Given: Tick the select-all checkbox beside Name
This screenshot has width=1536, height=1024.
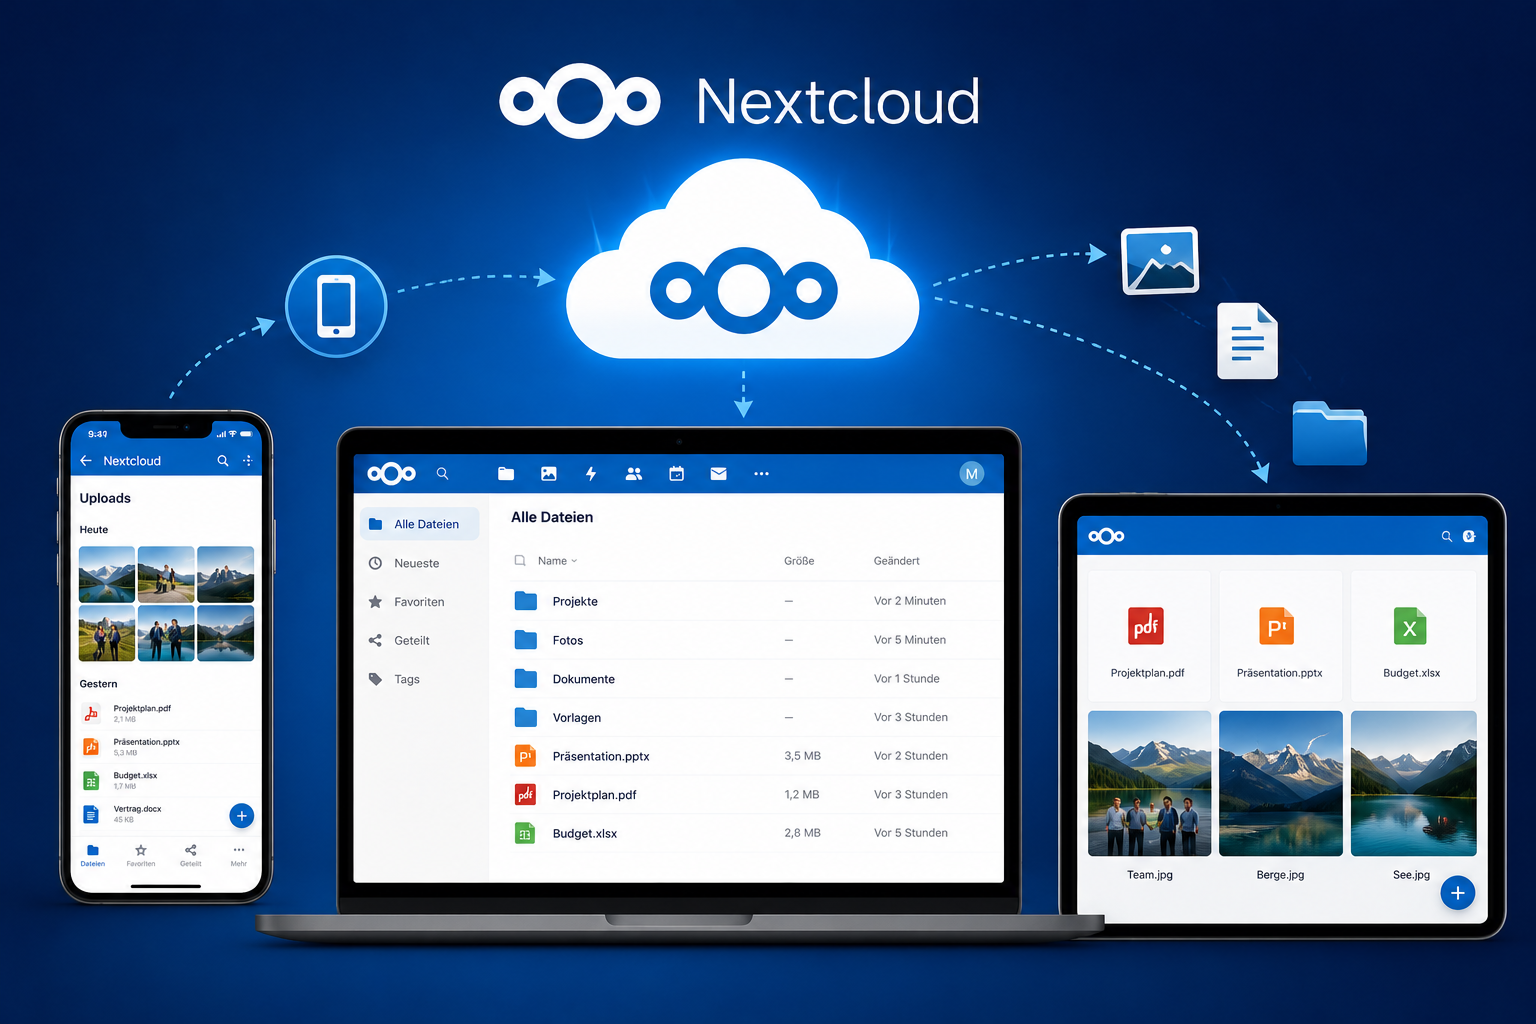Looking at the screenshot, I should [x=520, y=561].
